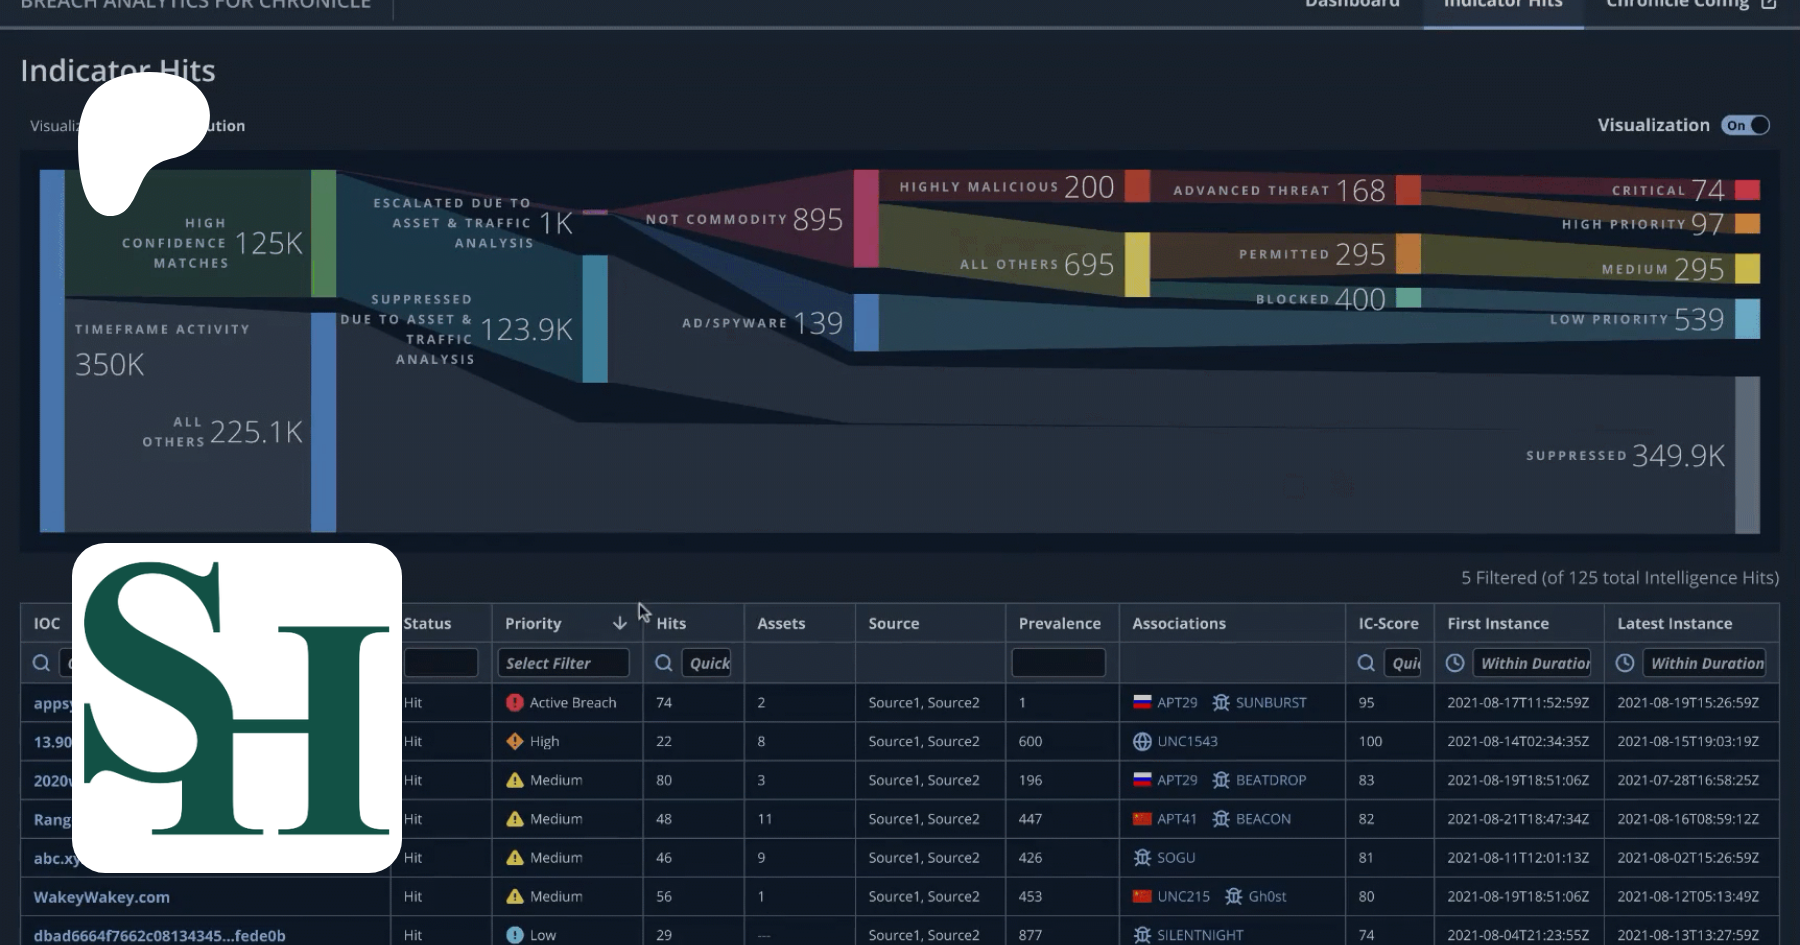The image size is (1800, 945).
Task: Open the Prevalence column filter dropdown
Action: point(1058,663)
